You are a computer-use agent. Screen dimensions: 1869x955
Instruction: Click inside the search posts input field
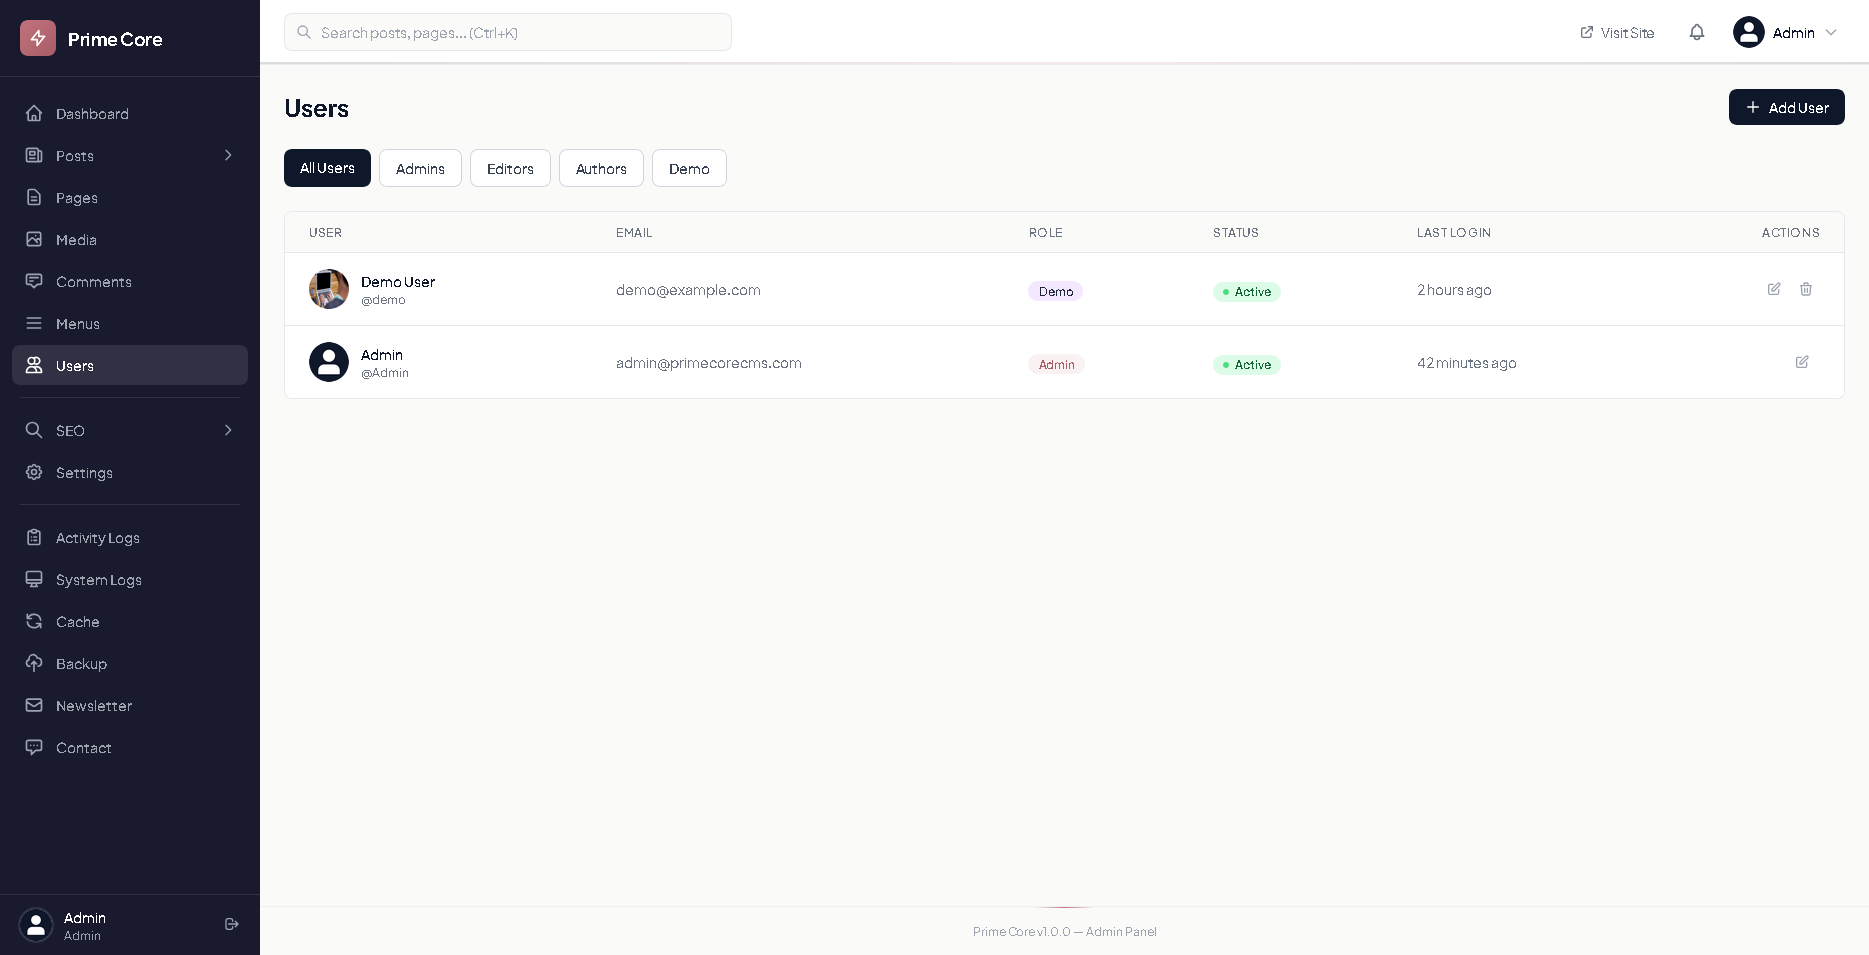(507, 32)
